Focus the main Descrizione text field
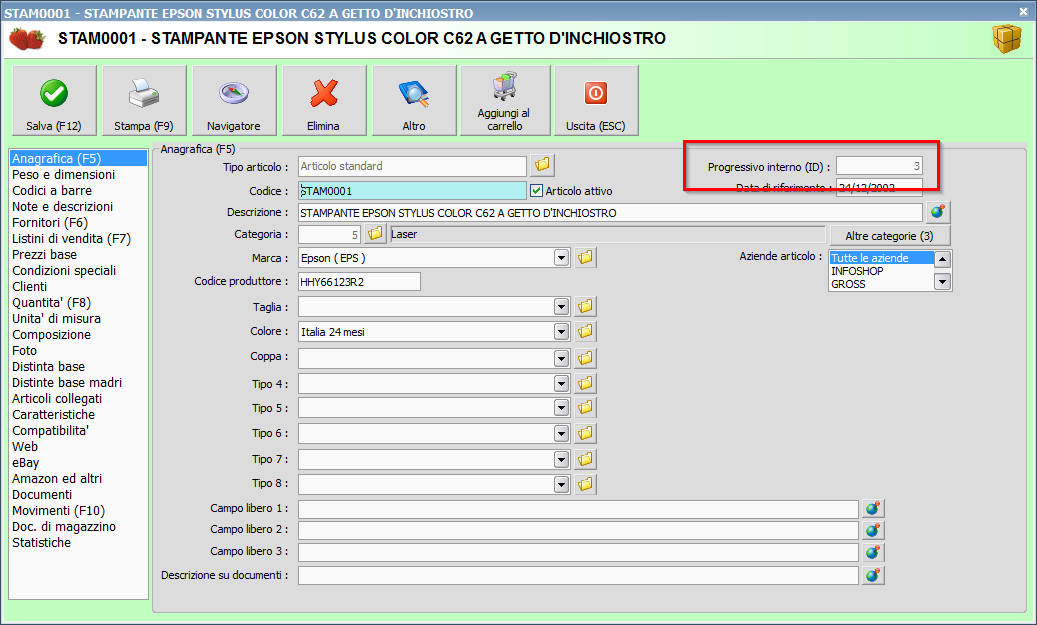The width and height of the screenshot is (1037, 625). click(x=610, y=213)
